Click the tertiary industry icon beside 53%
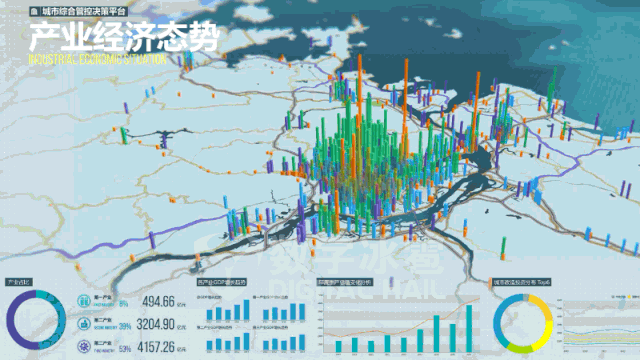Screen dimensions: 640x360 [84, 347]
